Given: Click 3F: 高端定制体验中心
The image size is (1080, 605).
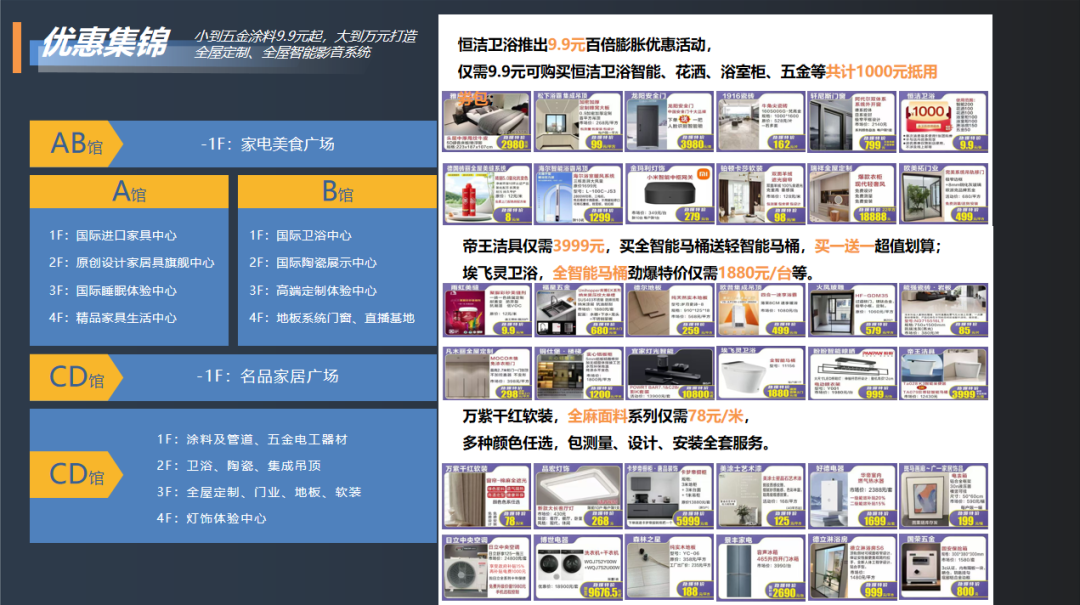Looking at the screenshot, I should (x=313, y=291).
